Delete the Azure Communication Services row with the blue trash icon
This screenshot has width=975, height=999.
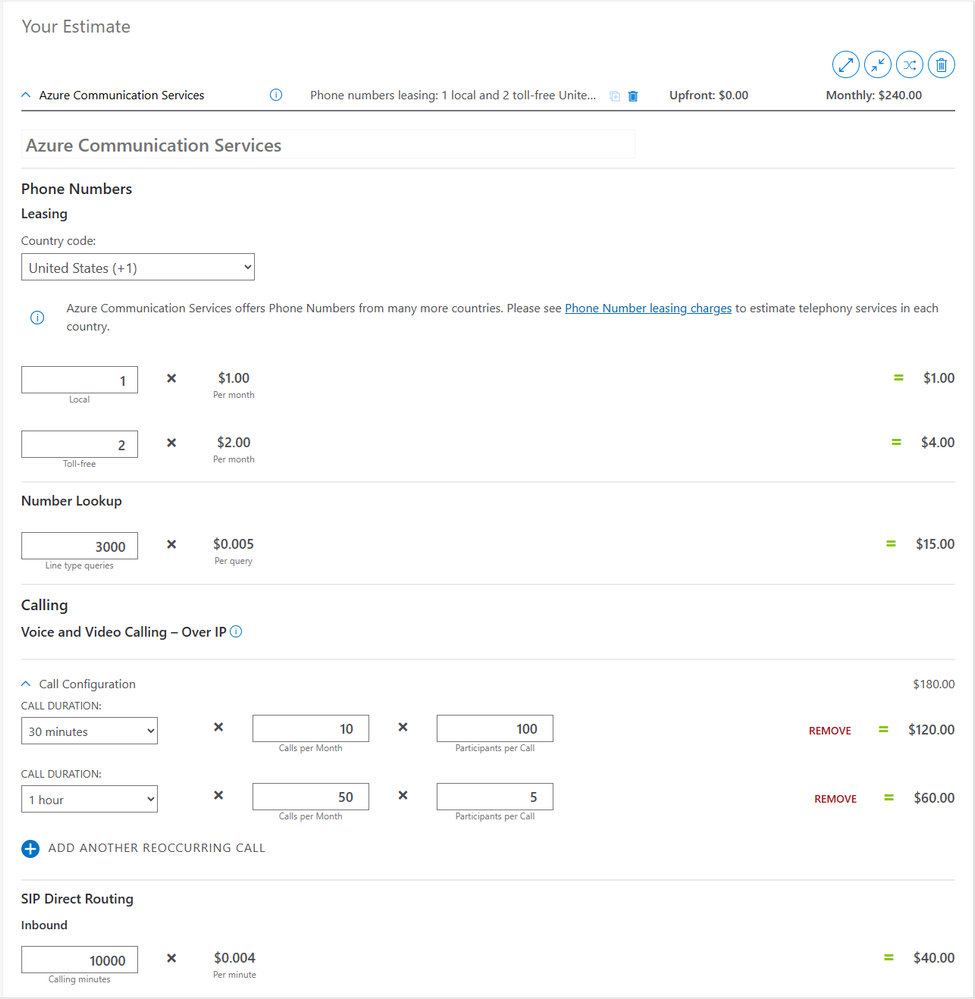point(633,96)
